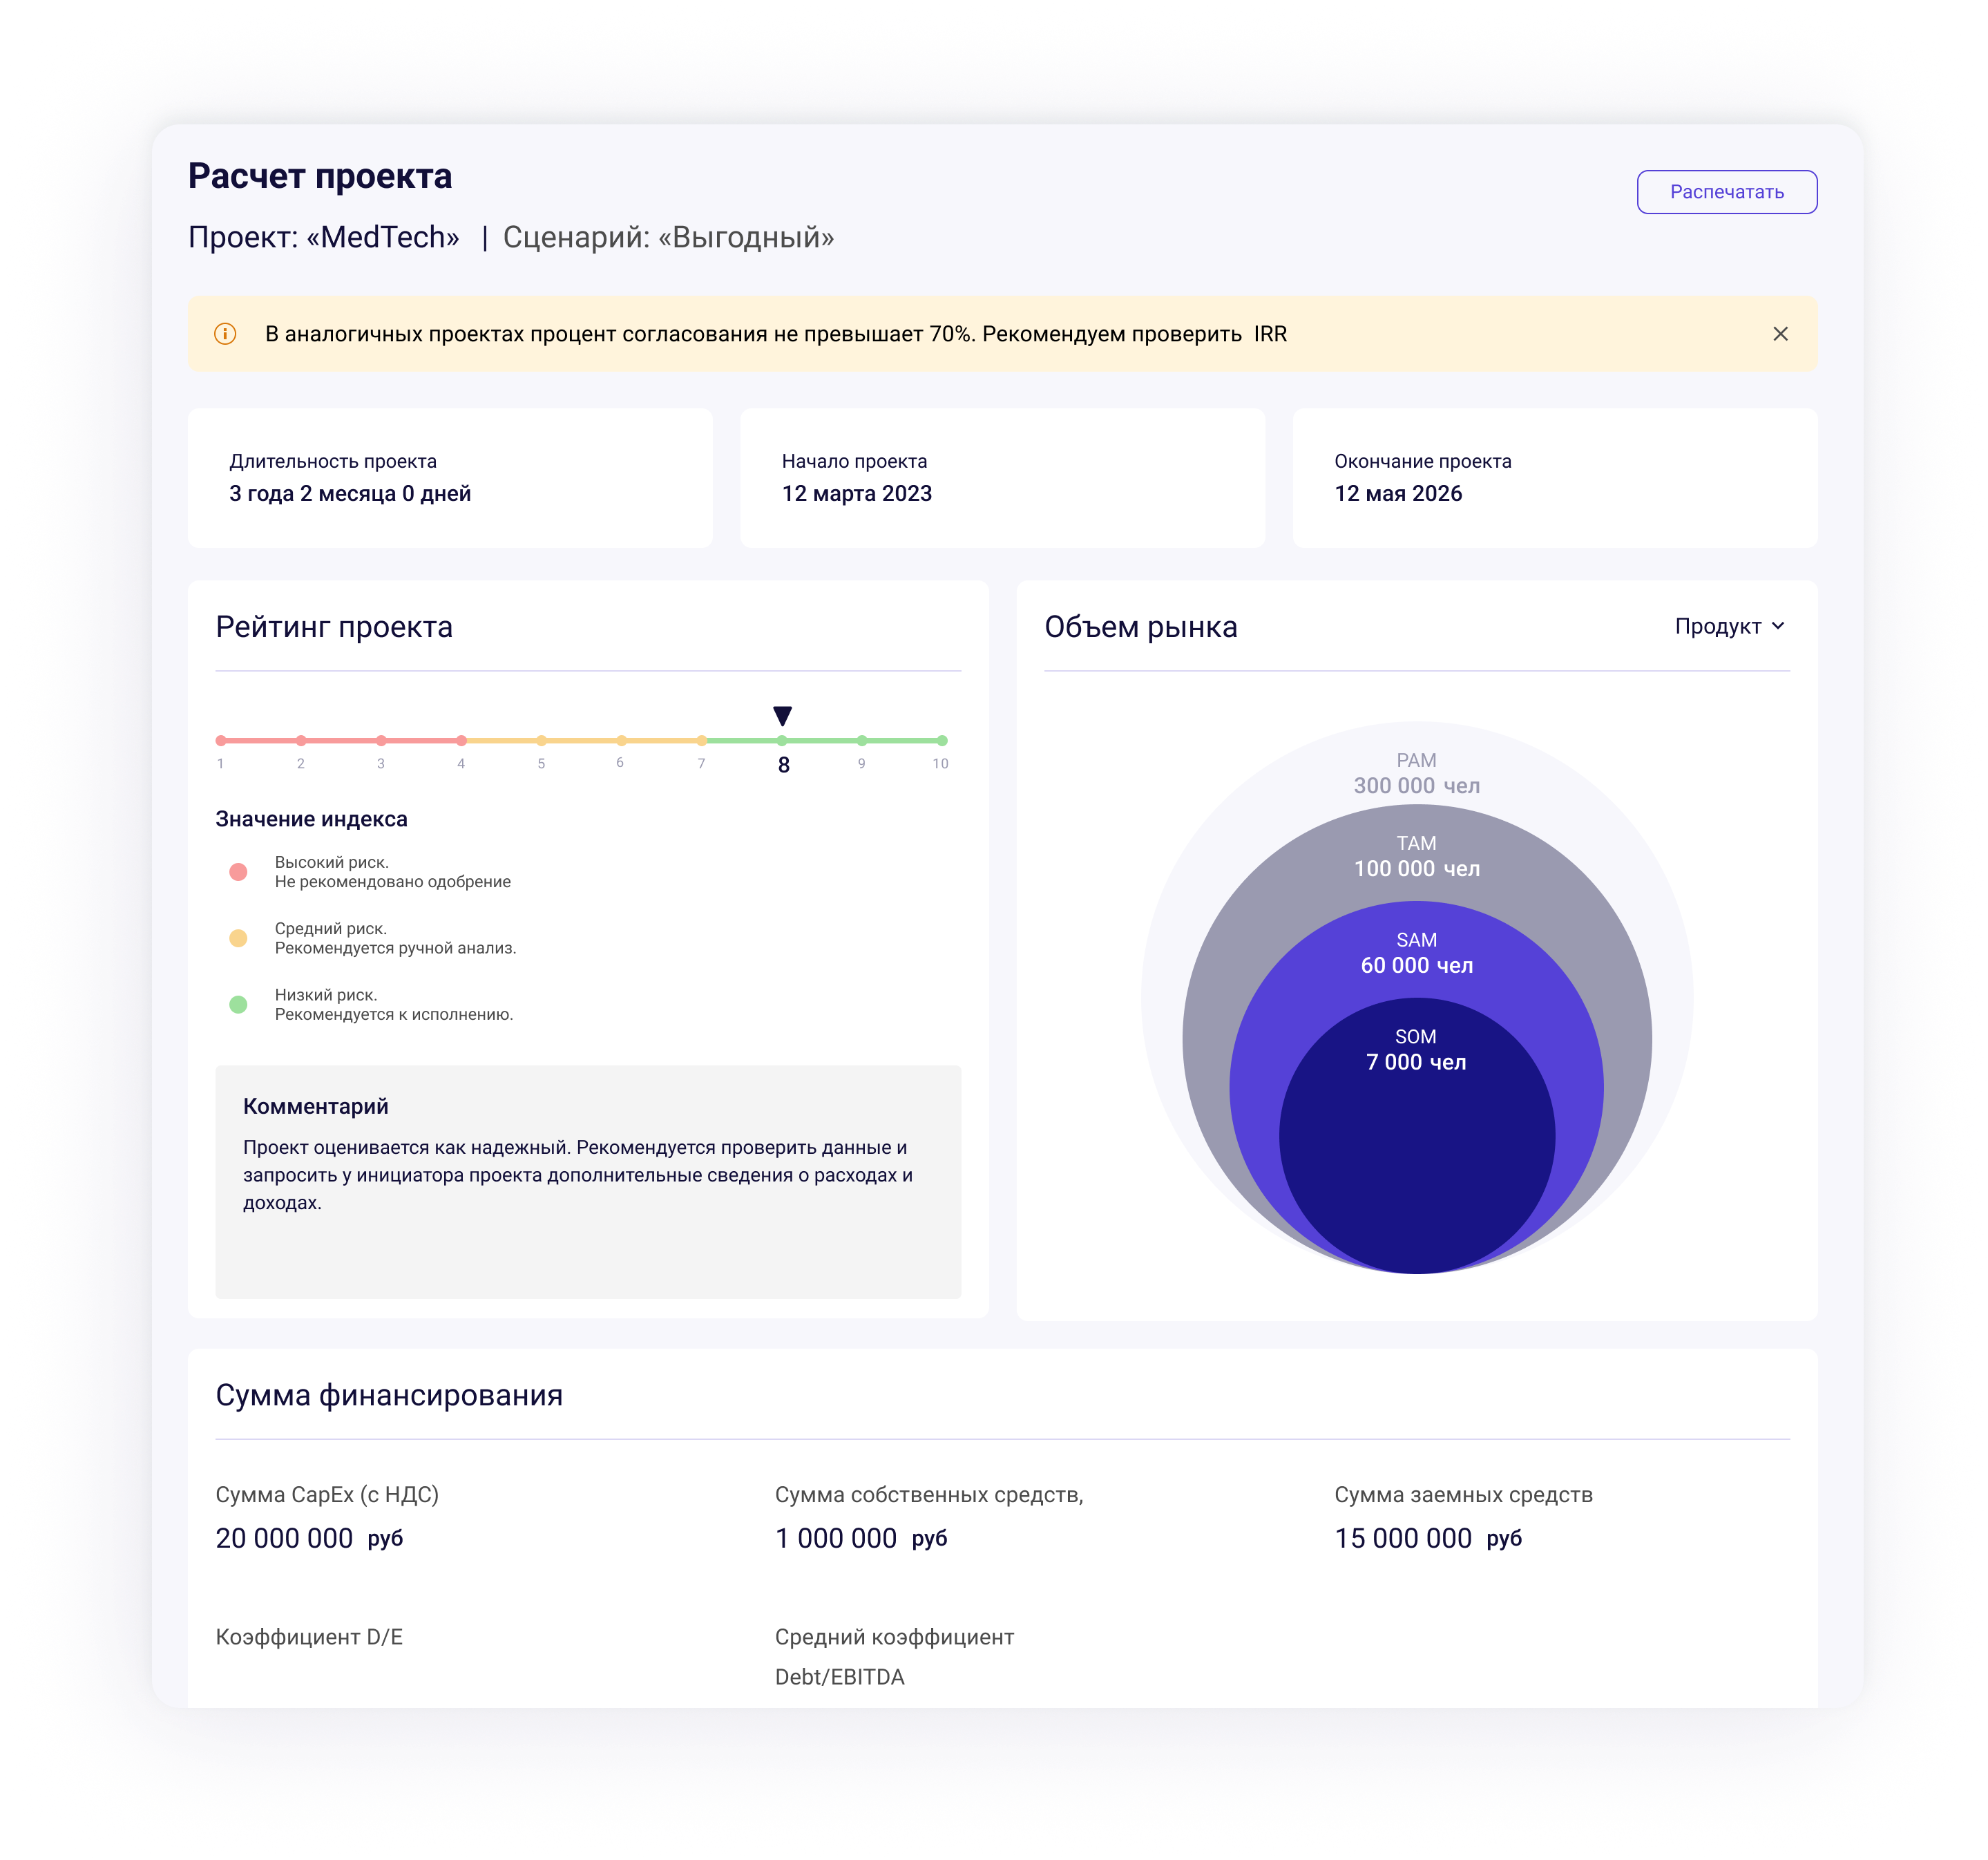The width and height of the screenshot is (1988, 1860).
Task: Click the Начало проекта date card
Action: tap(1002, 478)
